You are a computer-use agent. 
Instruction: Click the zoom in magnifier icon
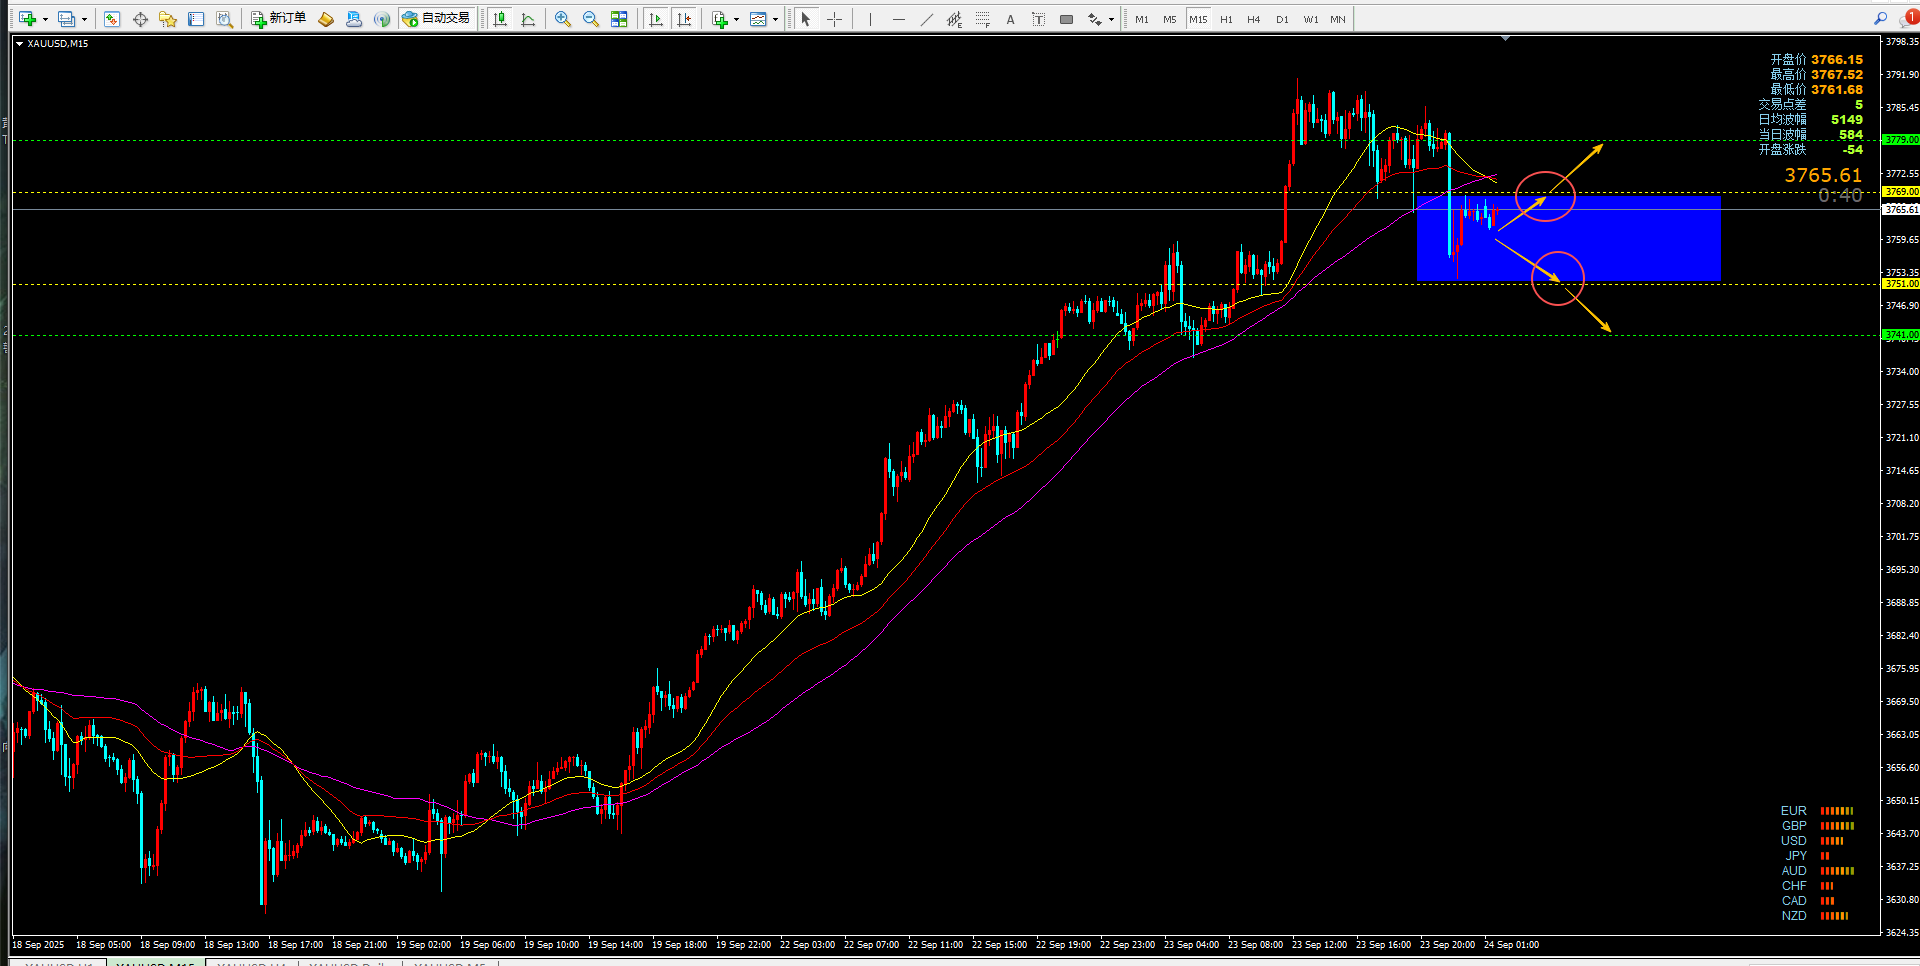[563, 19]
